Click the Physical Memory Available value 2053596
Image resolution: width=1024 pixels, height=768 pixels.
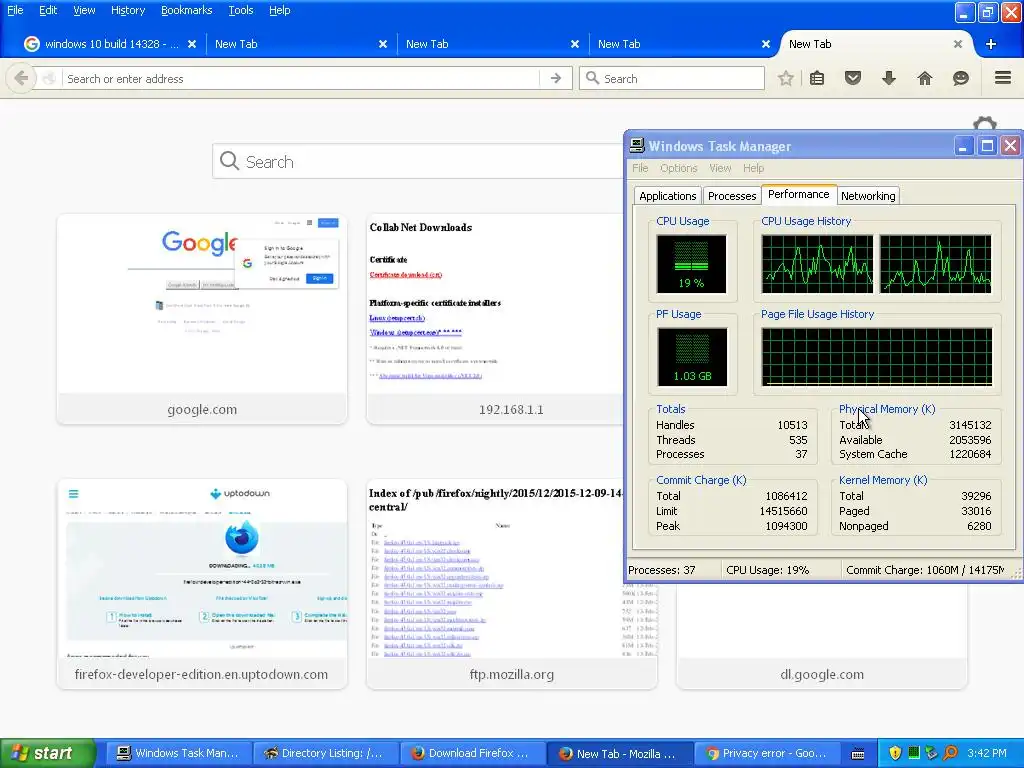(x=970, y=440)
